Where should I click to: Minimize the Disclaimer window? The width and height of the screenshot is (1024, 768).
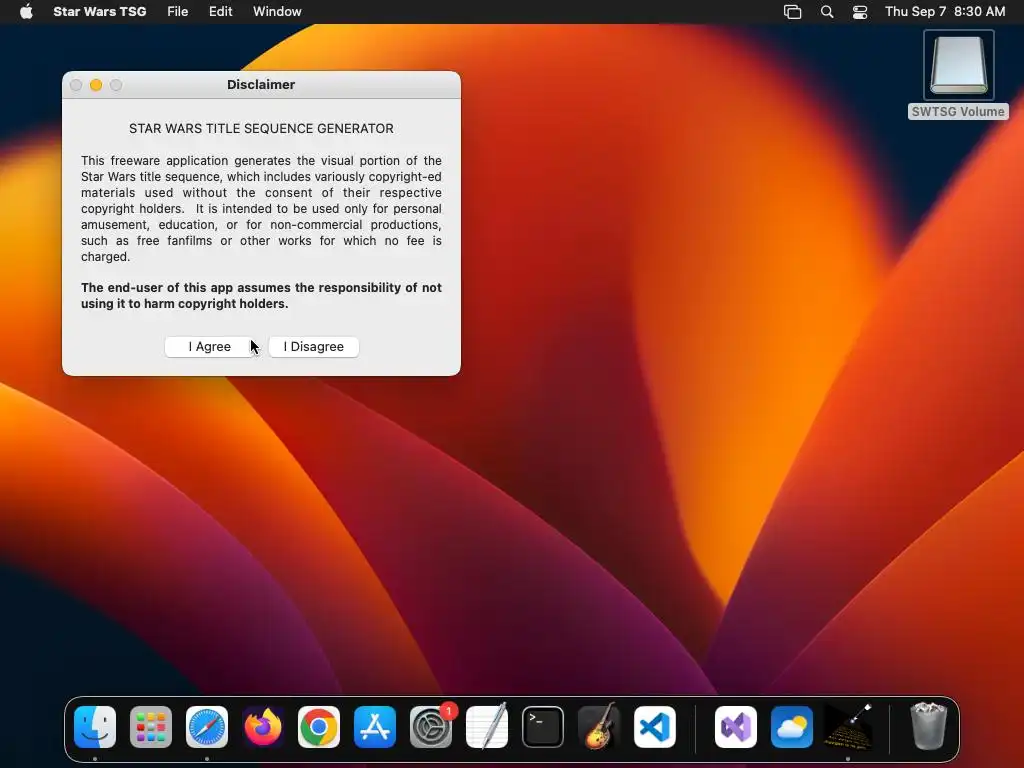[x=96, y=85]
